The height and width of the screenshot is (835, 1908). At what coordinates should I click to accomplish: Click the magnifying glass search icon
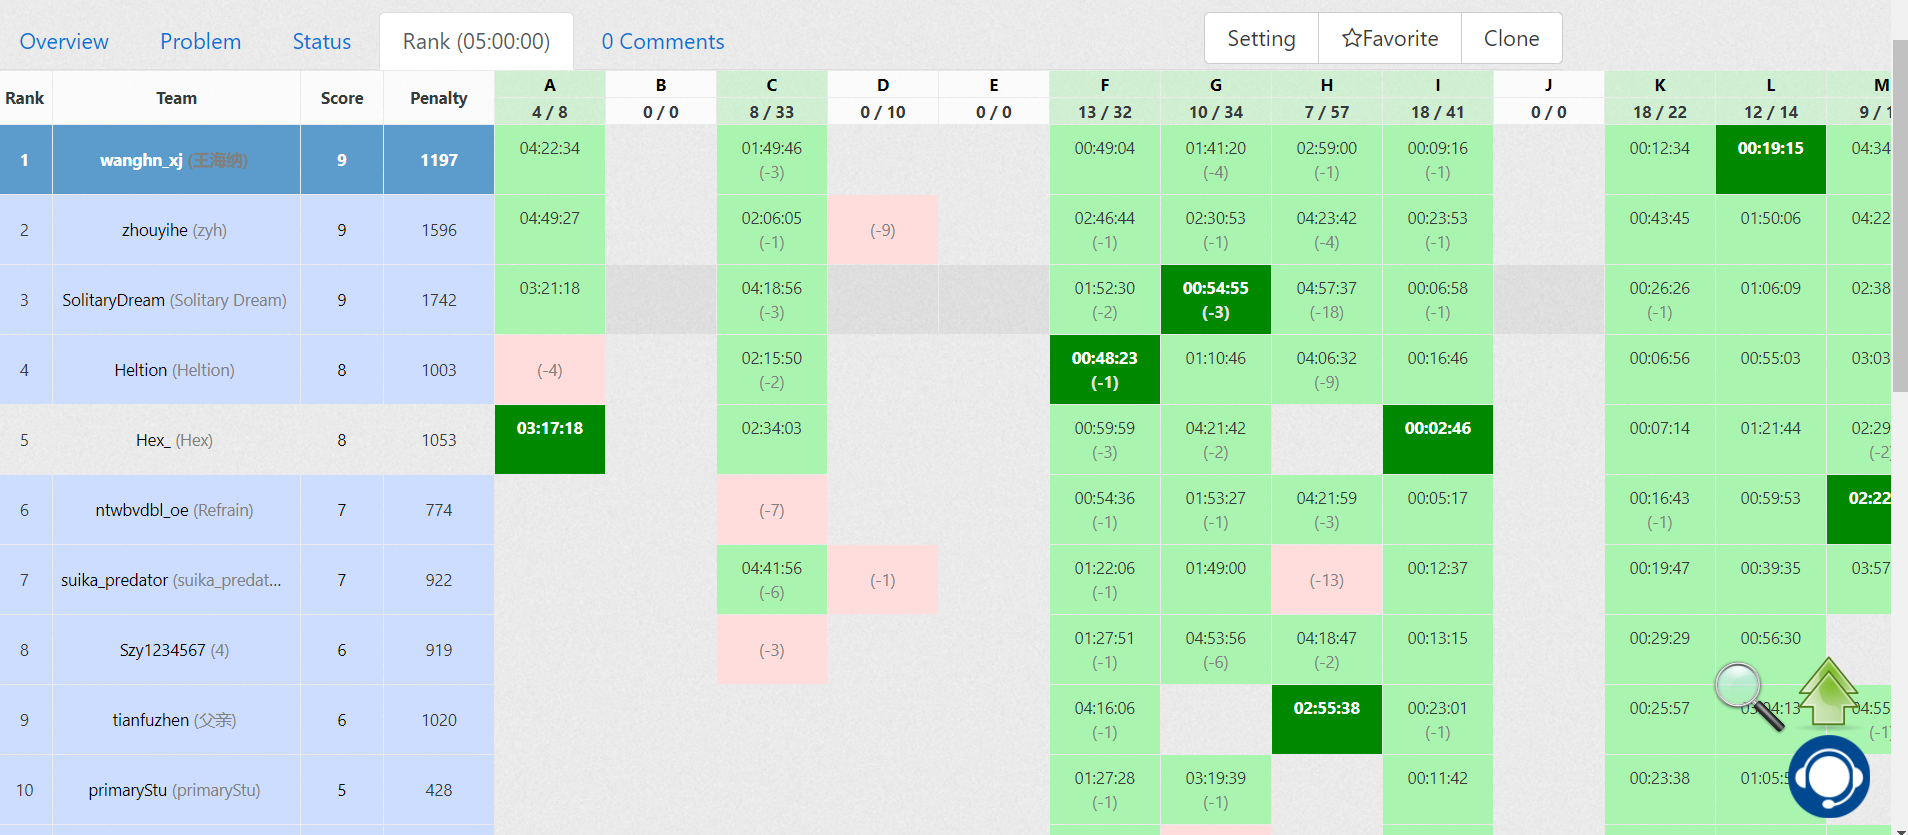tap(1746, 693)
